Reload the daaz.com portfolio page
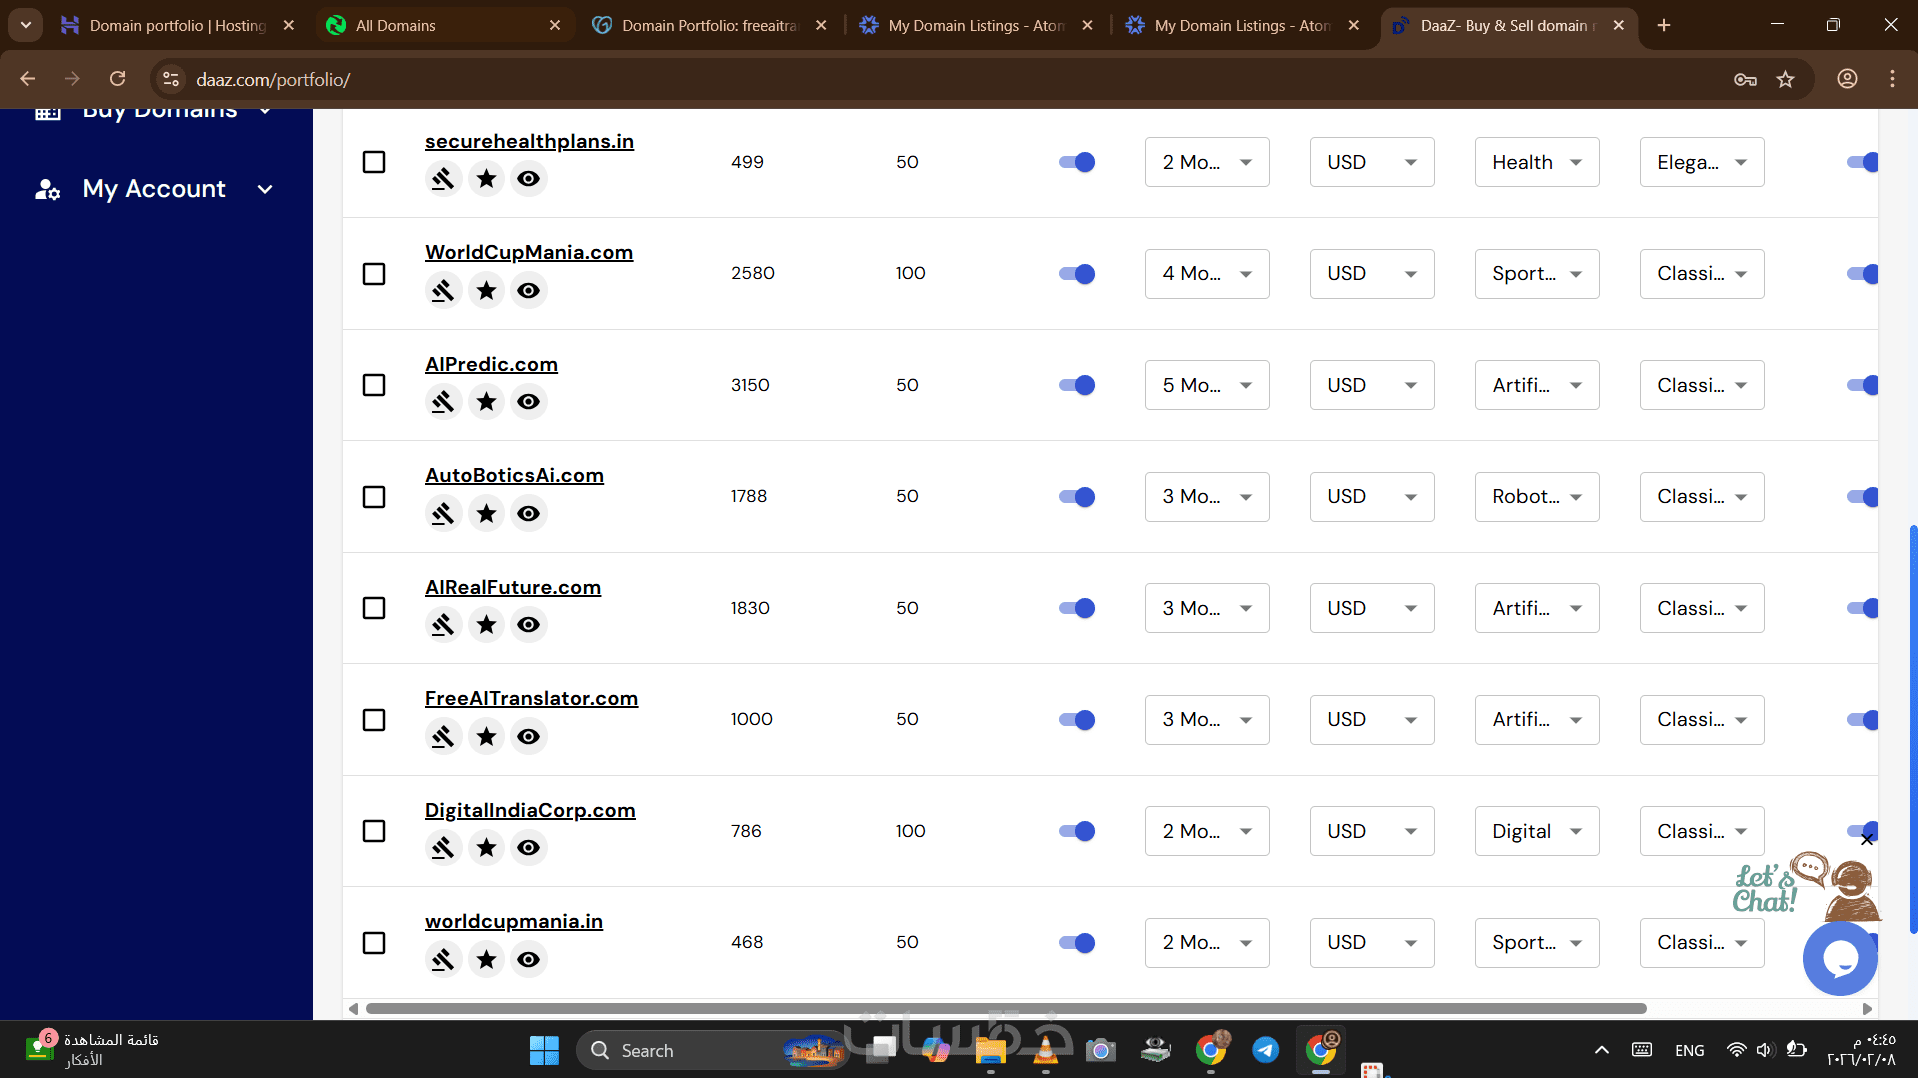 coord(118,79)
